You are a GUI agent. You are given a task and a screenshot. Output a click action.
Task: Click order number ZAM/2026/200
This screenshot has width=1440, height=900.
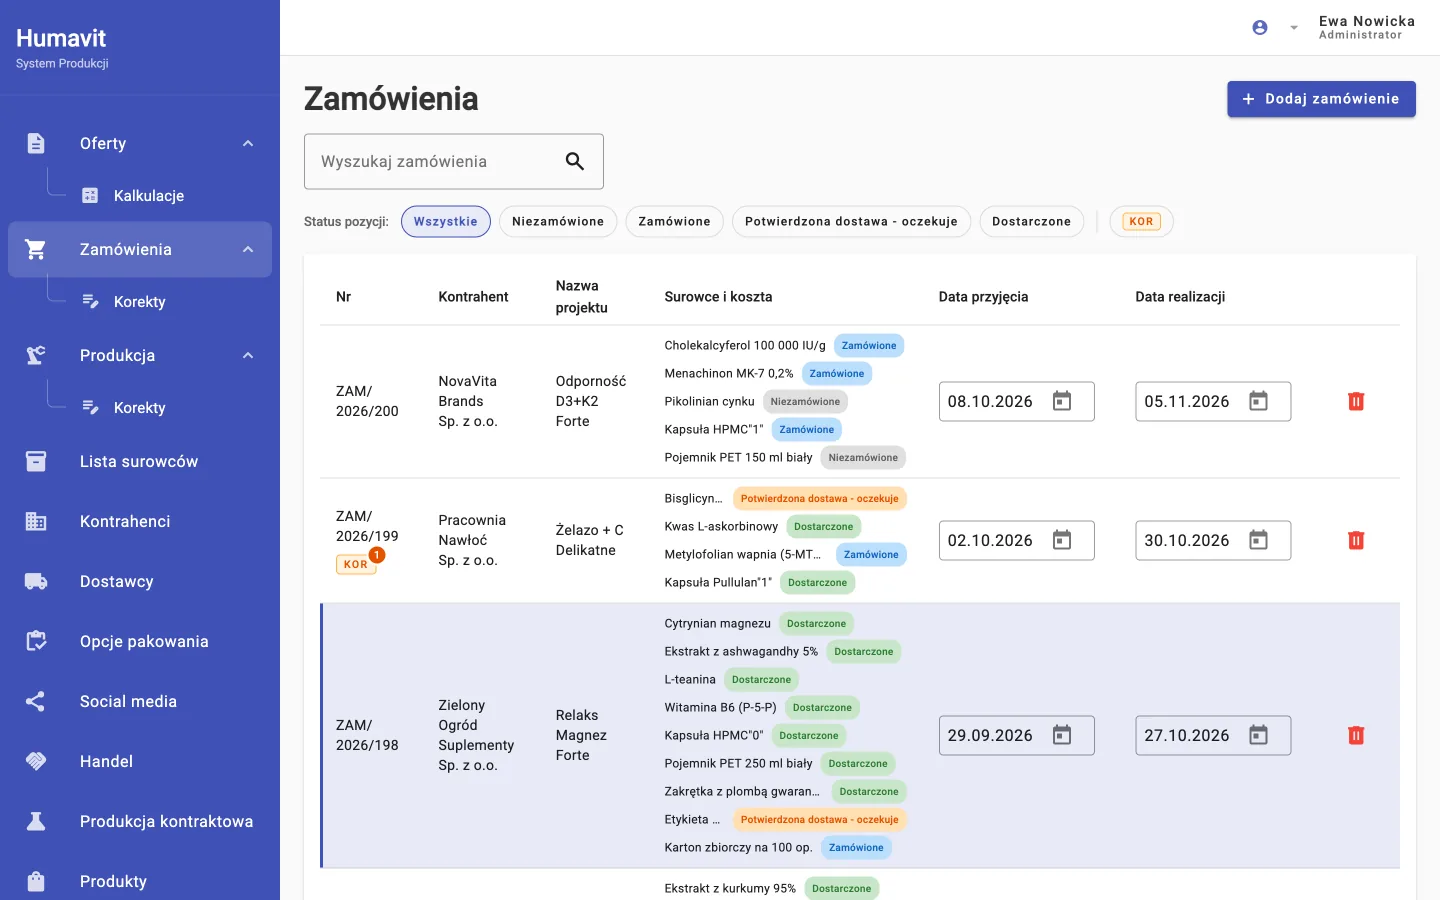367,401
